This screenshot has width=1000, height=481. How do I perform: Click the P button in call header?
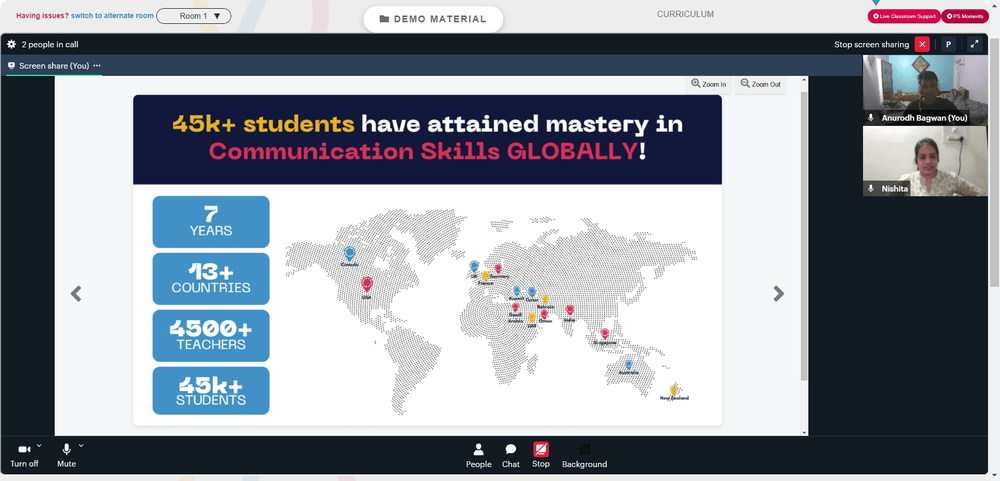tap(948, 44)
